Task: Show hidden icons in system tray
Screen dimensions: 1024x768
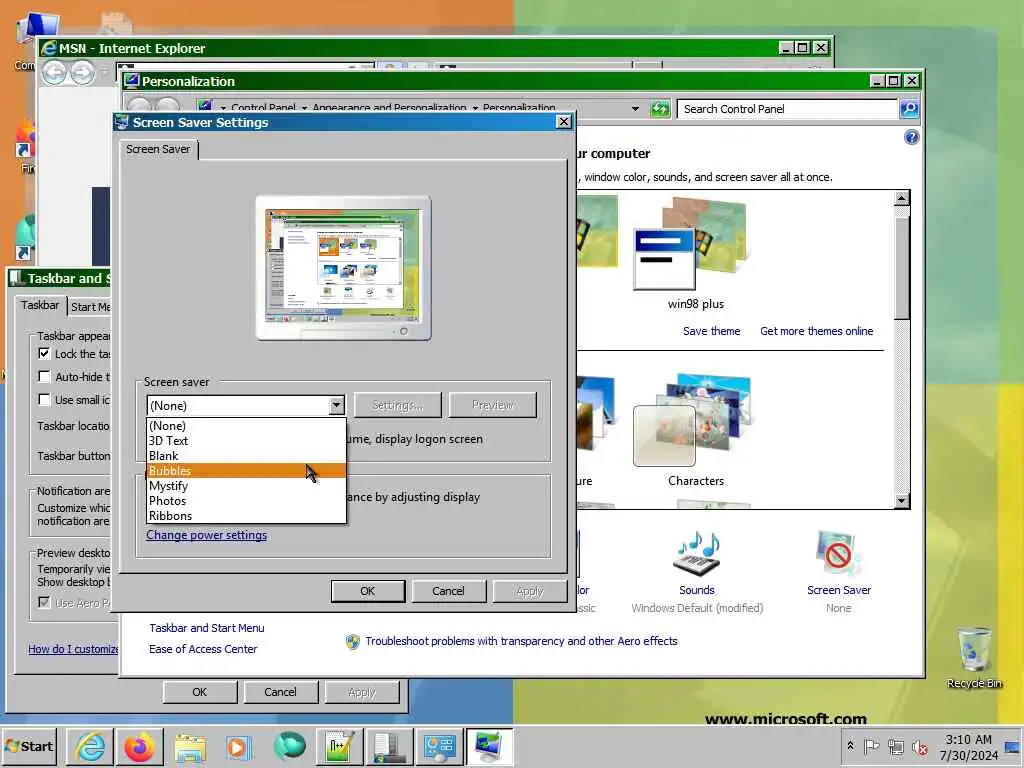Action: (x=850, y=746)
